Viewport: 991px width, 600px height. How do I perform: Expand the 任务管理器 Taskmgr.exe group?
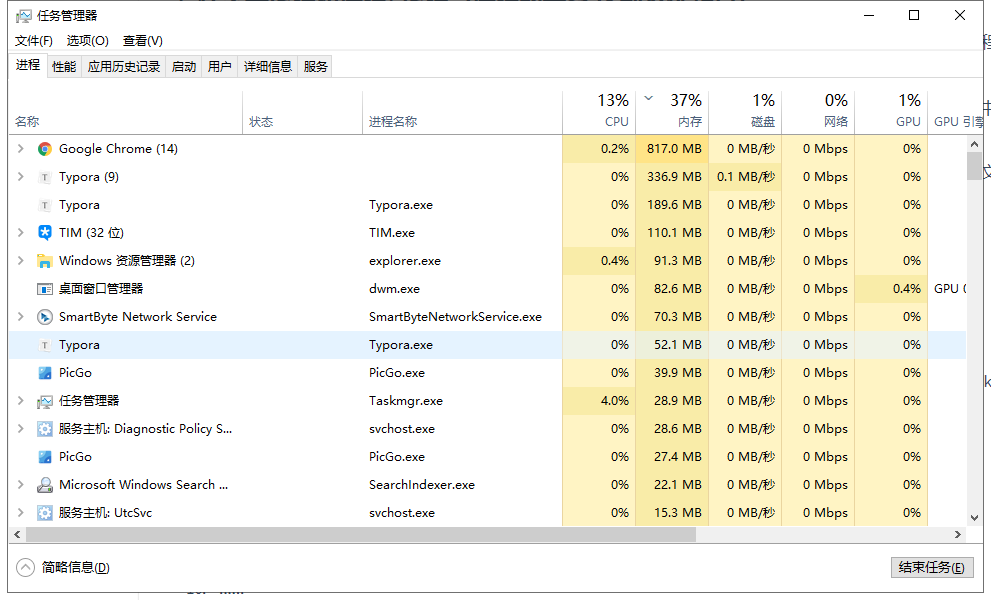coord(20,401)
